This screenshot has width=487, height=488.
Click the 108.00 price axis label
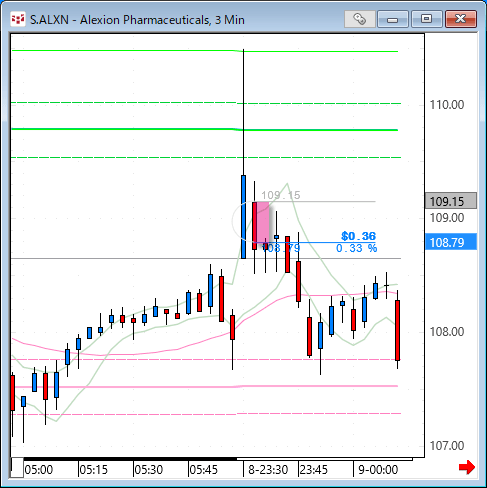point(447,332)
